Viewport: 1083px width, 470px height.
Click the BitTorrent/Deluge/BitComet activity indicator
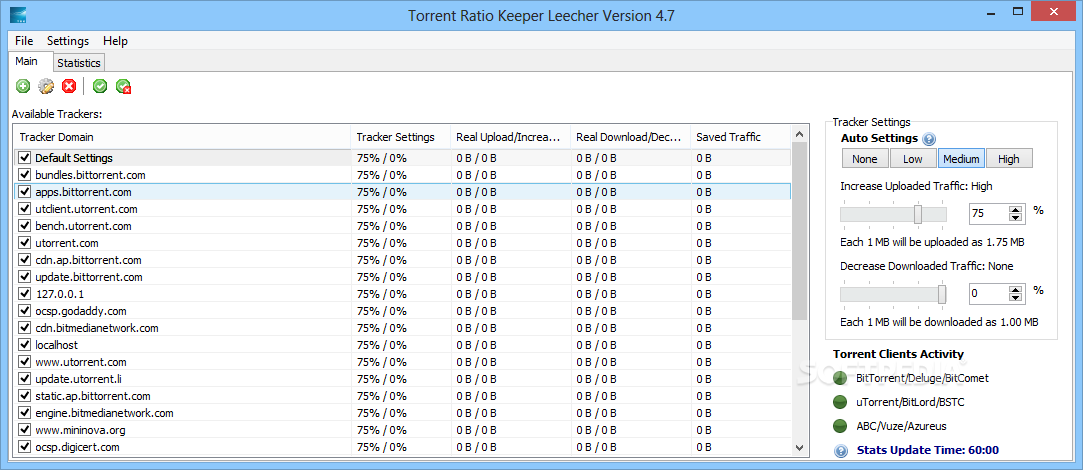point(840,378)
